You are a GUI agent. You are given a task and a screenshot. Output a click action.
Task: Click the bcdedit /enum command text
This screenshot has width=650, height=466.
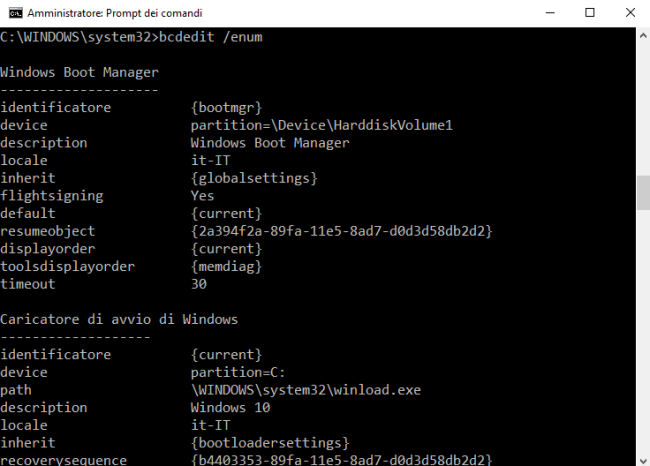click(x=211, y=37)
